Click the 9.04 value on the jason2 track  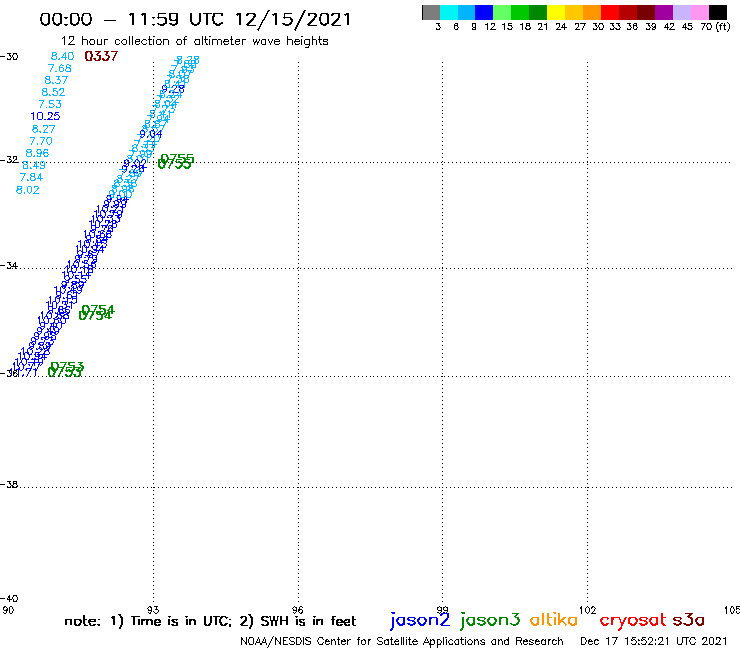[151, 134]
